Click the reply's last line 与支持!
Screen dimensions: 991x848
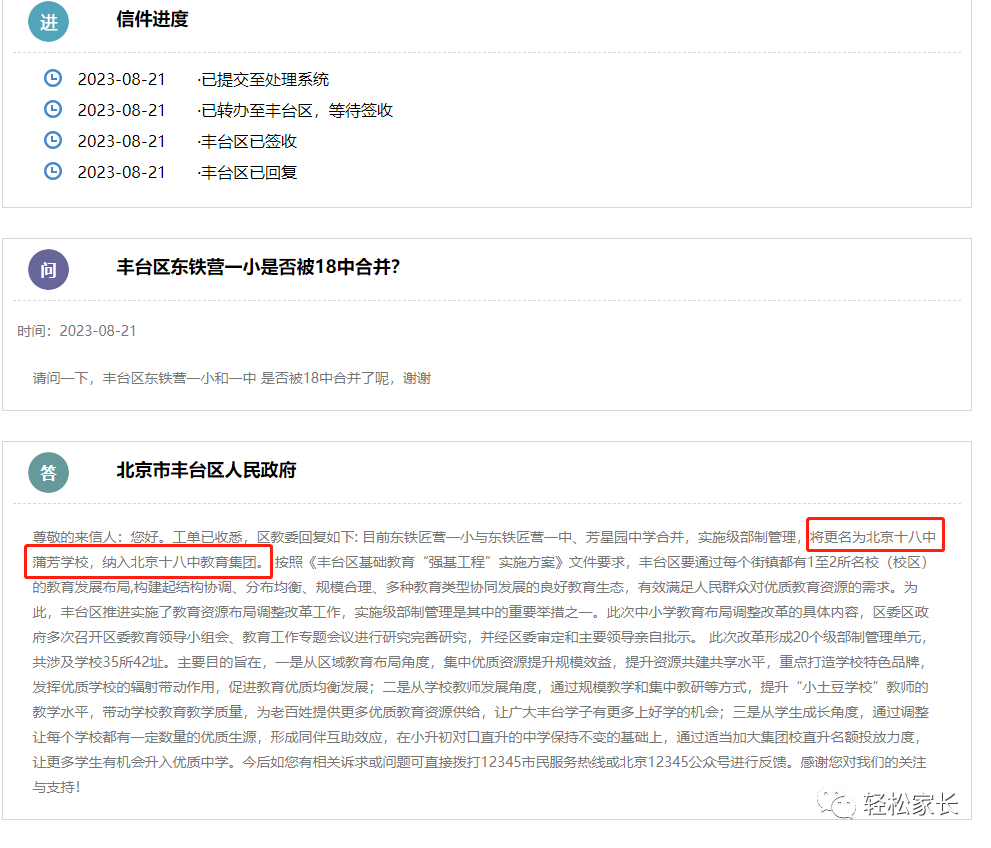[x=56, y=787]
